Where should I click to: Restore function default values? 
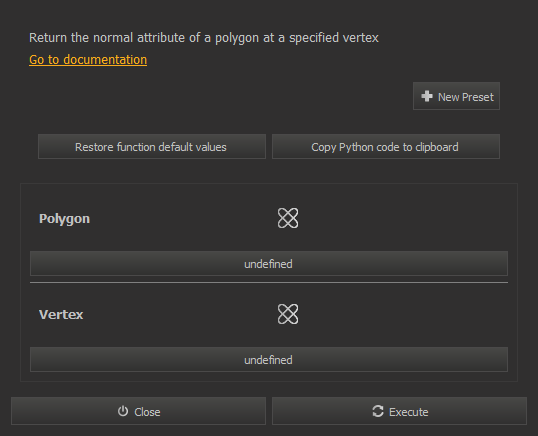point(152,147)
